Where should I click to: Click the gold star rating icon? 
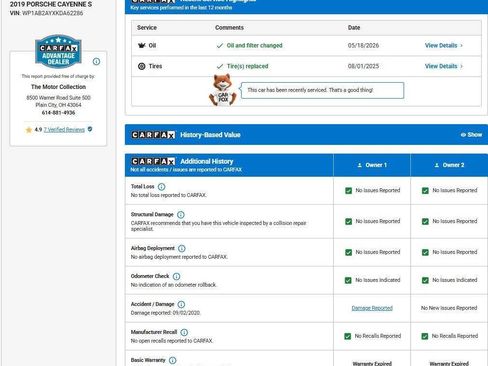(x=29, y=130)
